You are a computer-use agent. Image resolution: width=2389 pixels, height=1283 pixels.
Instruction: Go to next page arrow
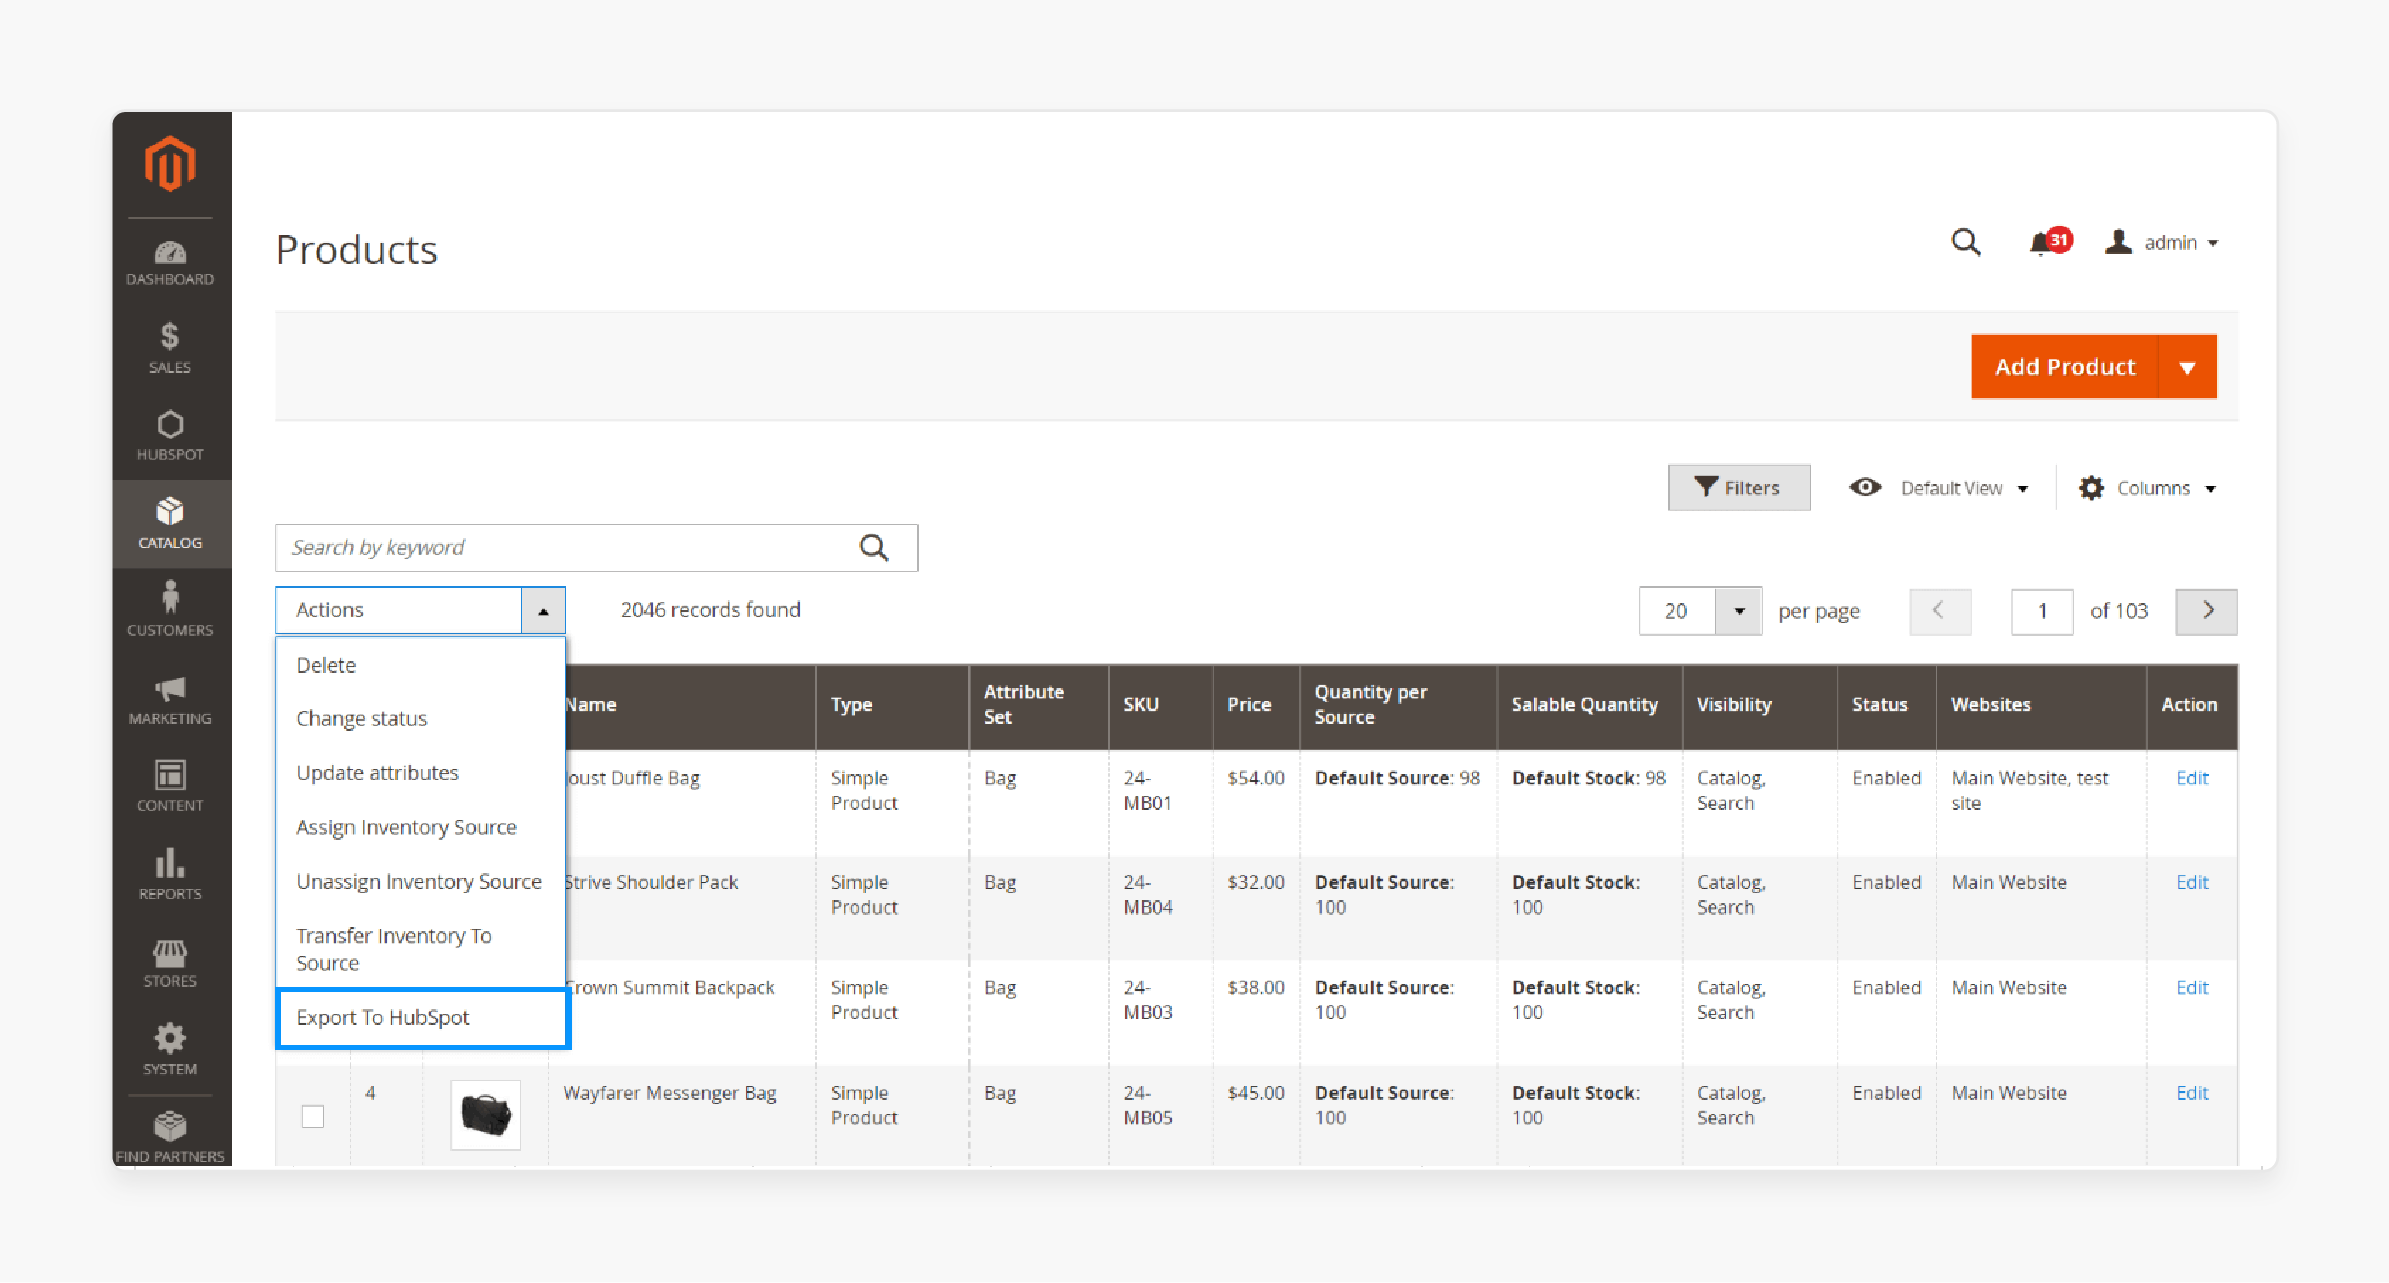2206,611
